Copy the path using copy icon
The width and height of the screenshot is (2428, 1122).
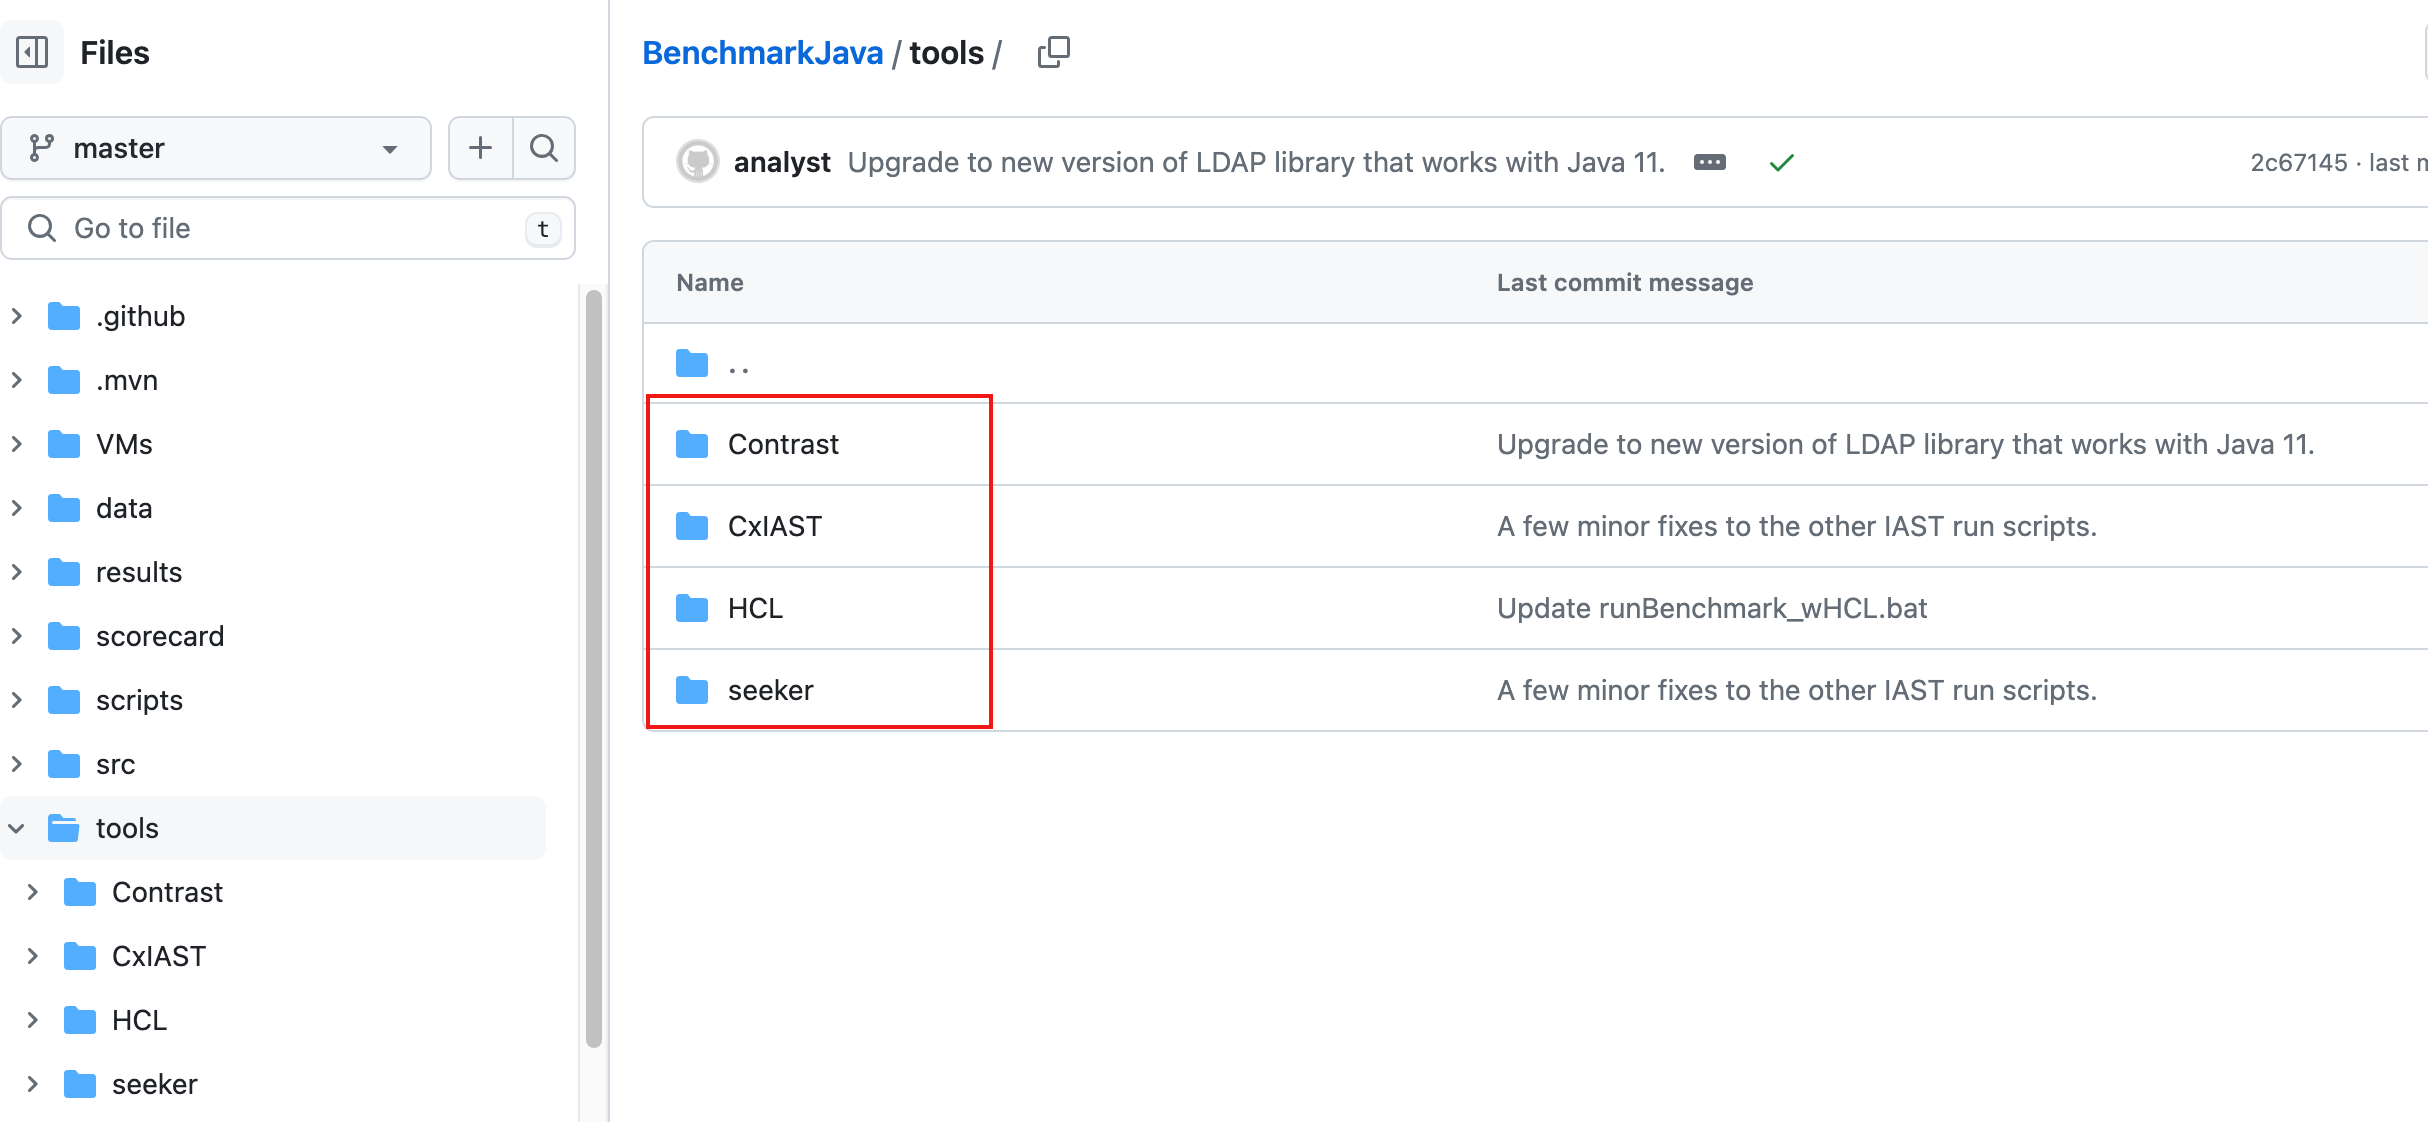point(1053,52)
